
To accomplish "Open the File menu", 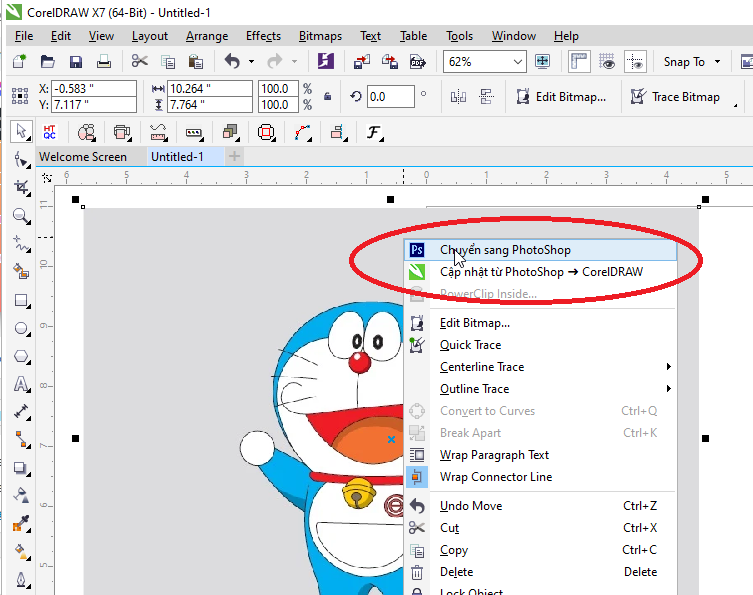I will click(x=24, y=36).
